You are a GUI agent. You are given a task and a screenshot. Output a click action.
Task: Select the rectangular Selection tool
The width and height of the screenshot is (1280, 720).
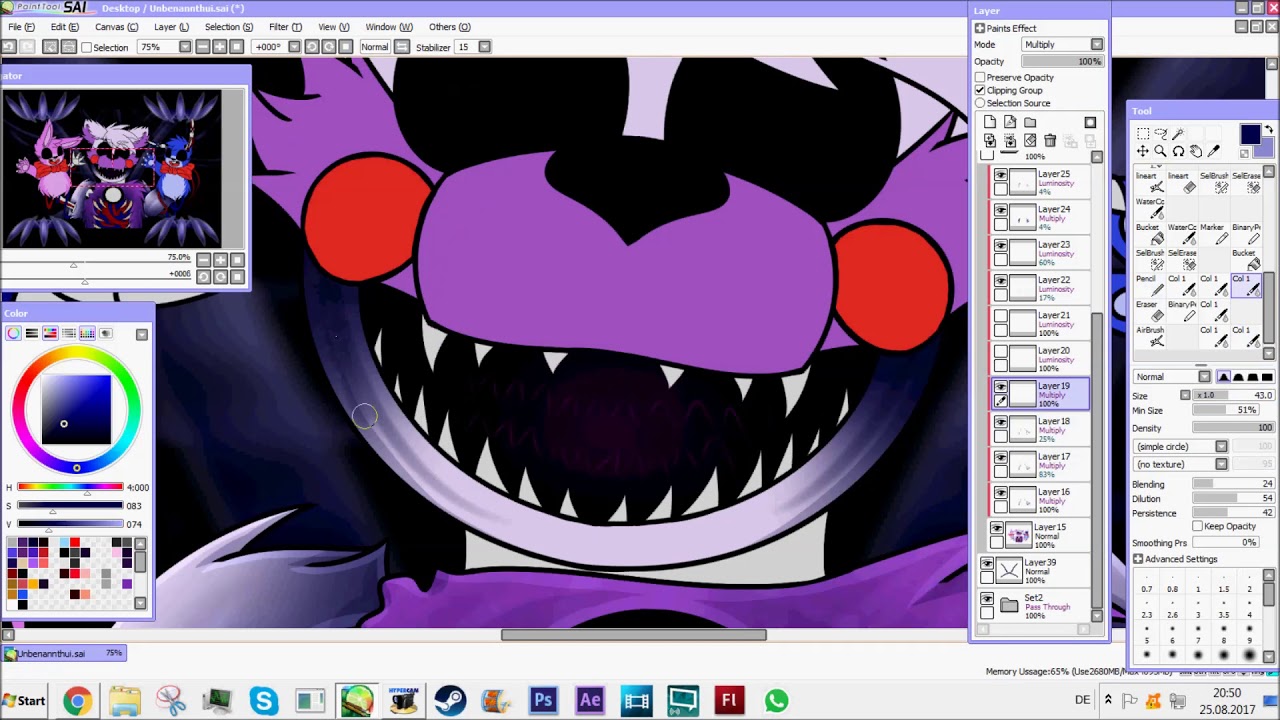(1142, 133)
